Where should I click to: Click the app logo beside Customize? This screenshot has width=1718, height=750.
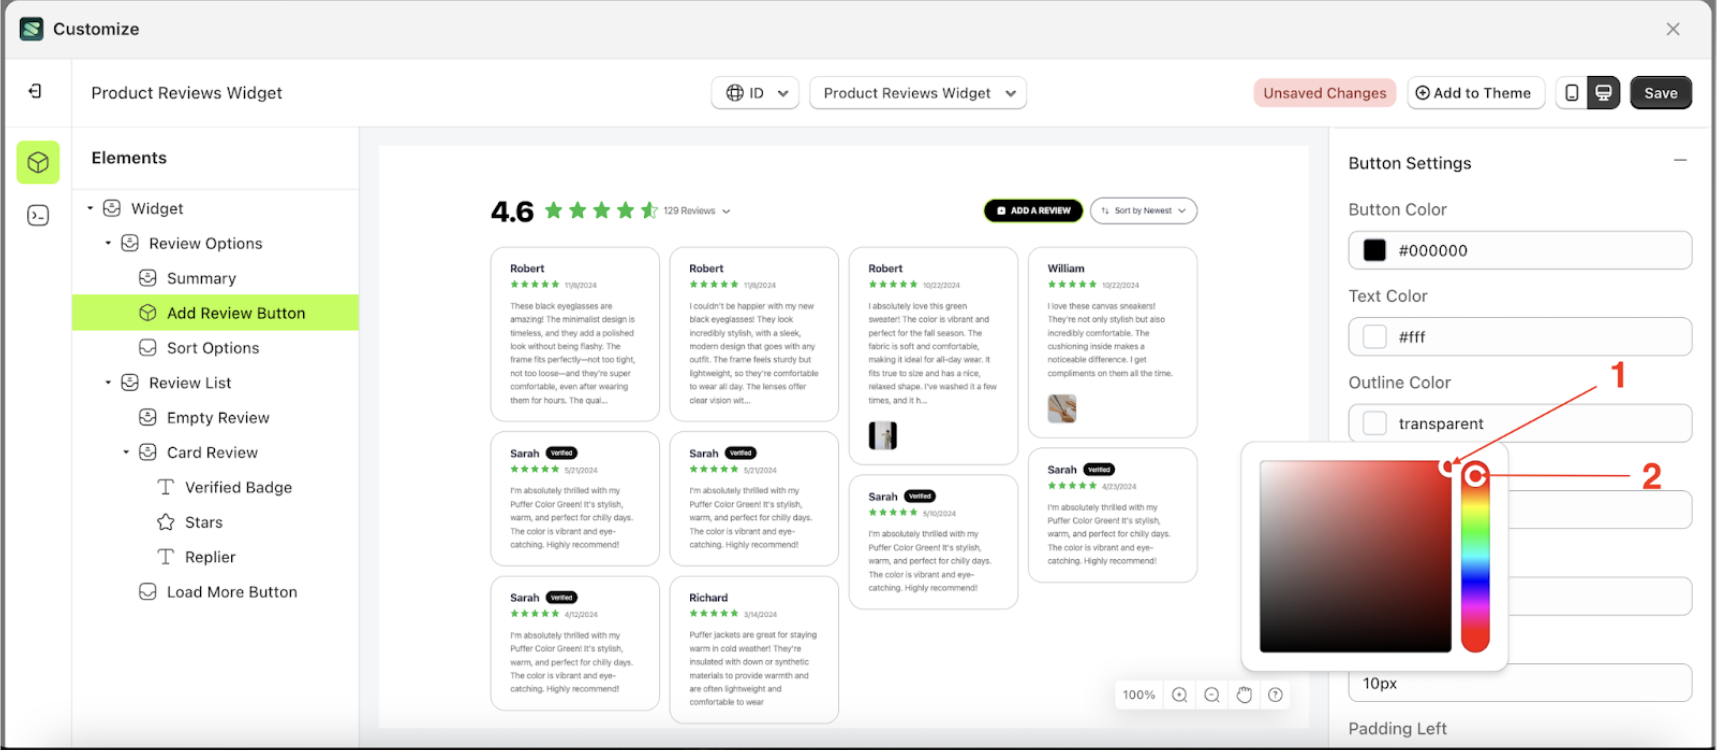32,29
